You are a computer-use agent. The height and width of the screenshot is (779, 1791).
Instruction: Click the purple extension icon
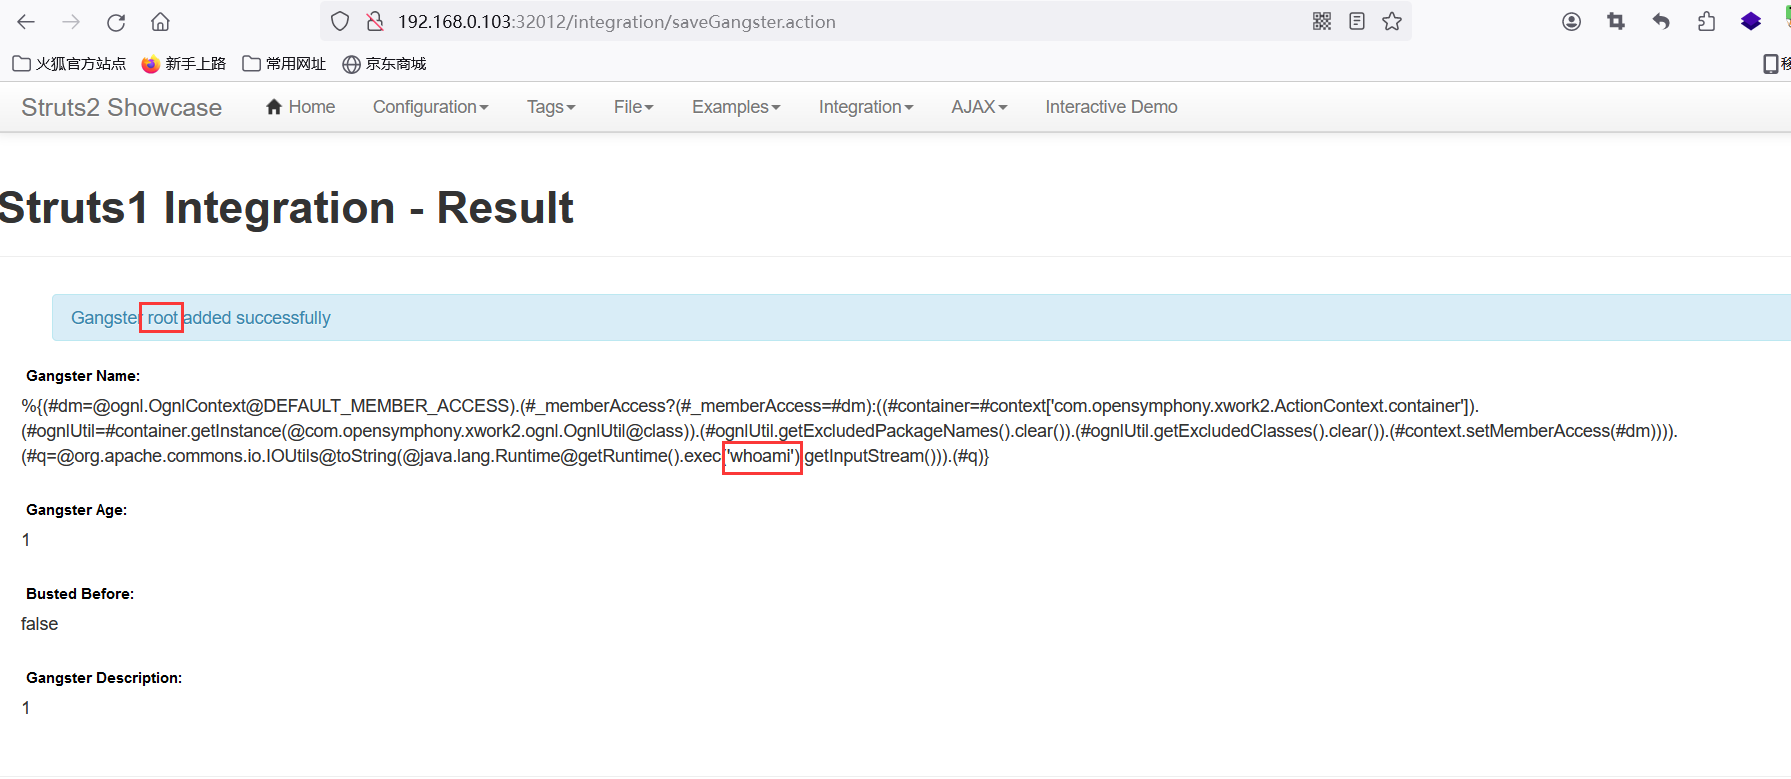click(1751, 21)
